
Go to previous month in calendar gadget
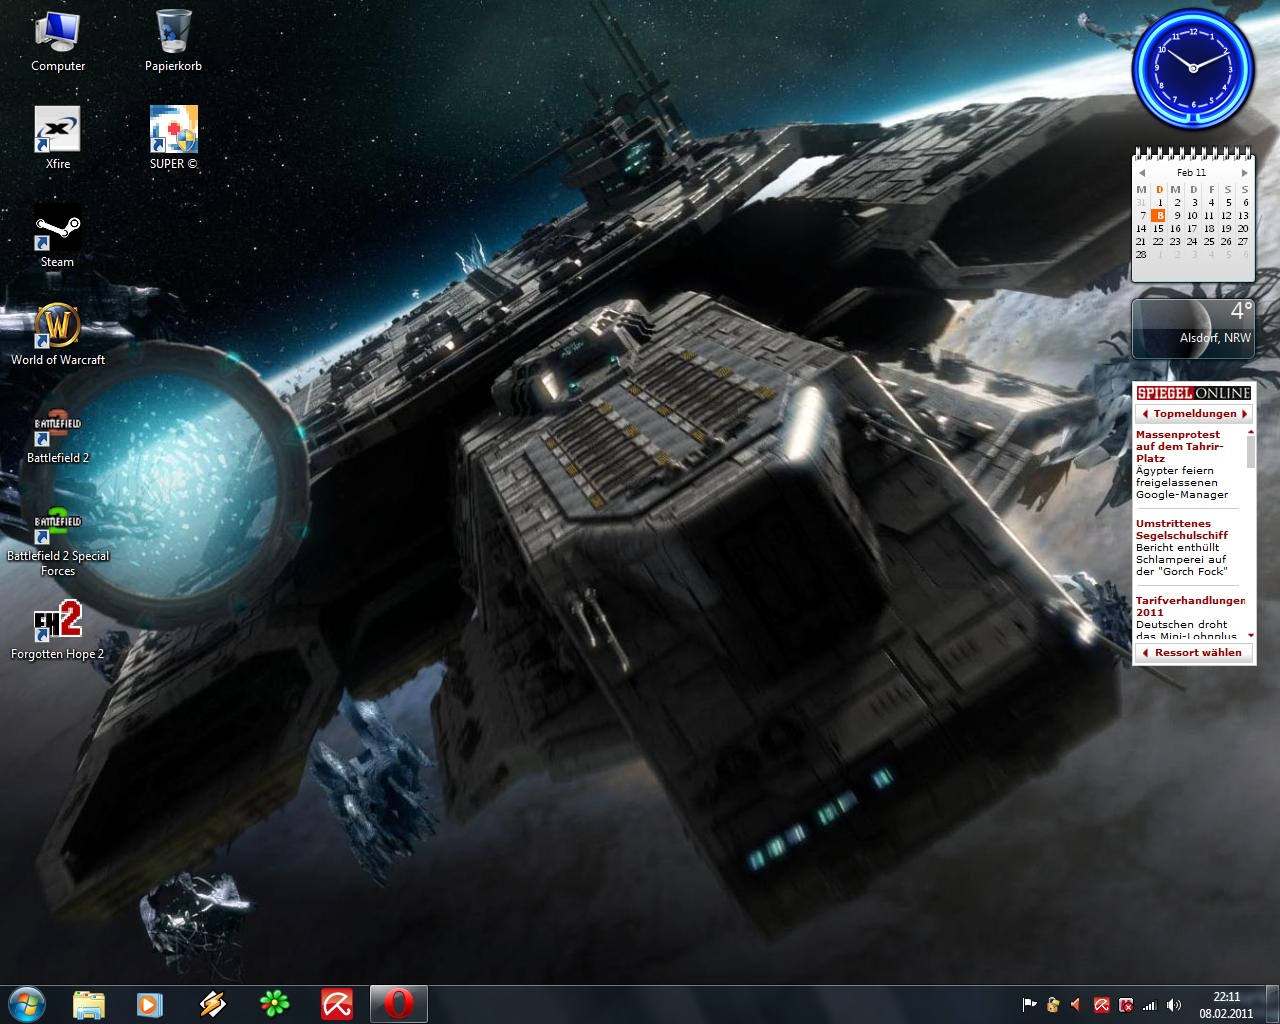1142,173
